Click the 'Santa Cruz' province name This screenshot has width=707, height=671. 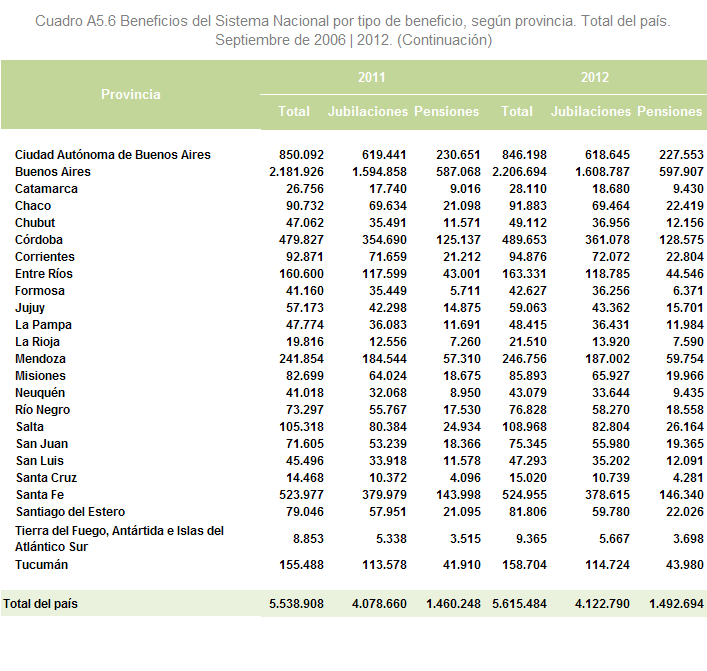(46, 478)
